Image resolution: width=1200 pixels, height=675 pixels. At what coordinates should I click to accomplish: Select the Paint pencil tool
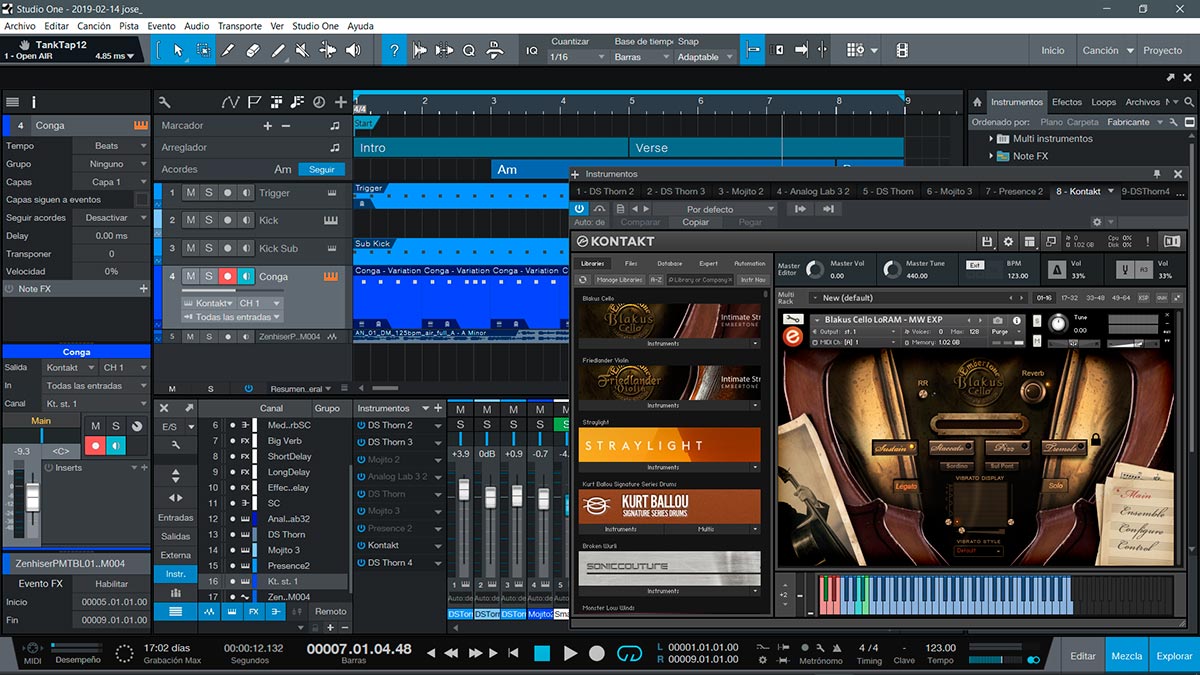(278, 50)
